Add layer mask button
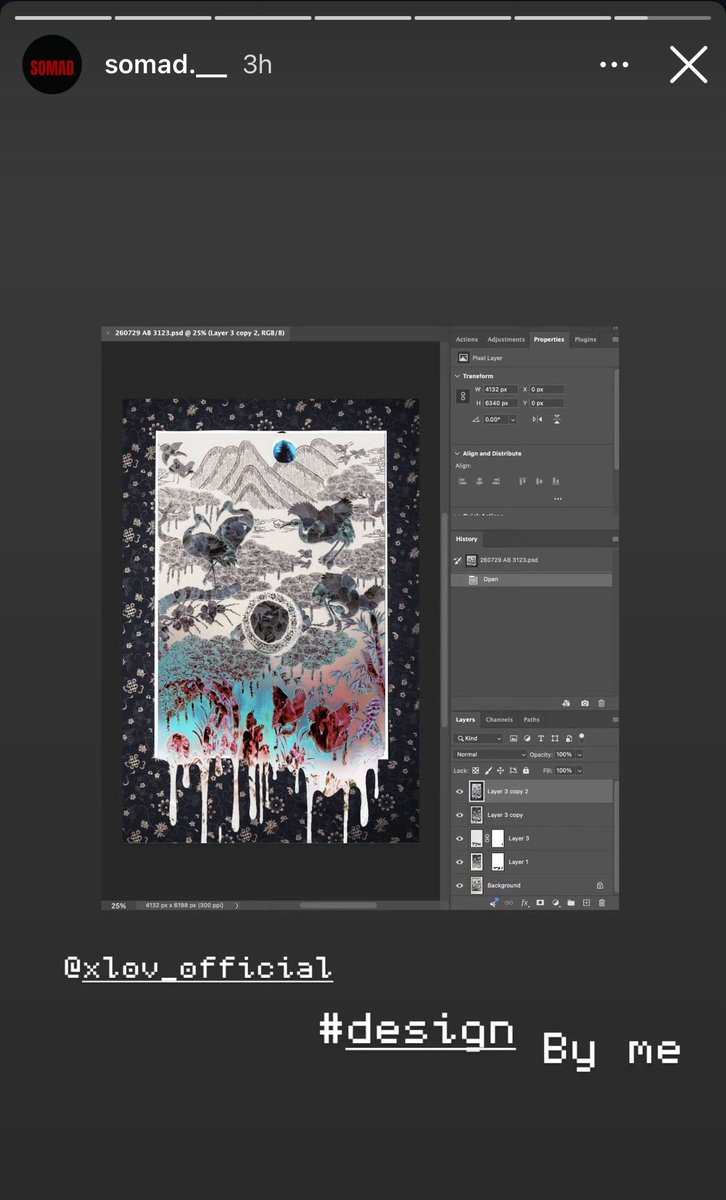726x1200 pixels. click(x=540, y=903)
